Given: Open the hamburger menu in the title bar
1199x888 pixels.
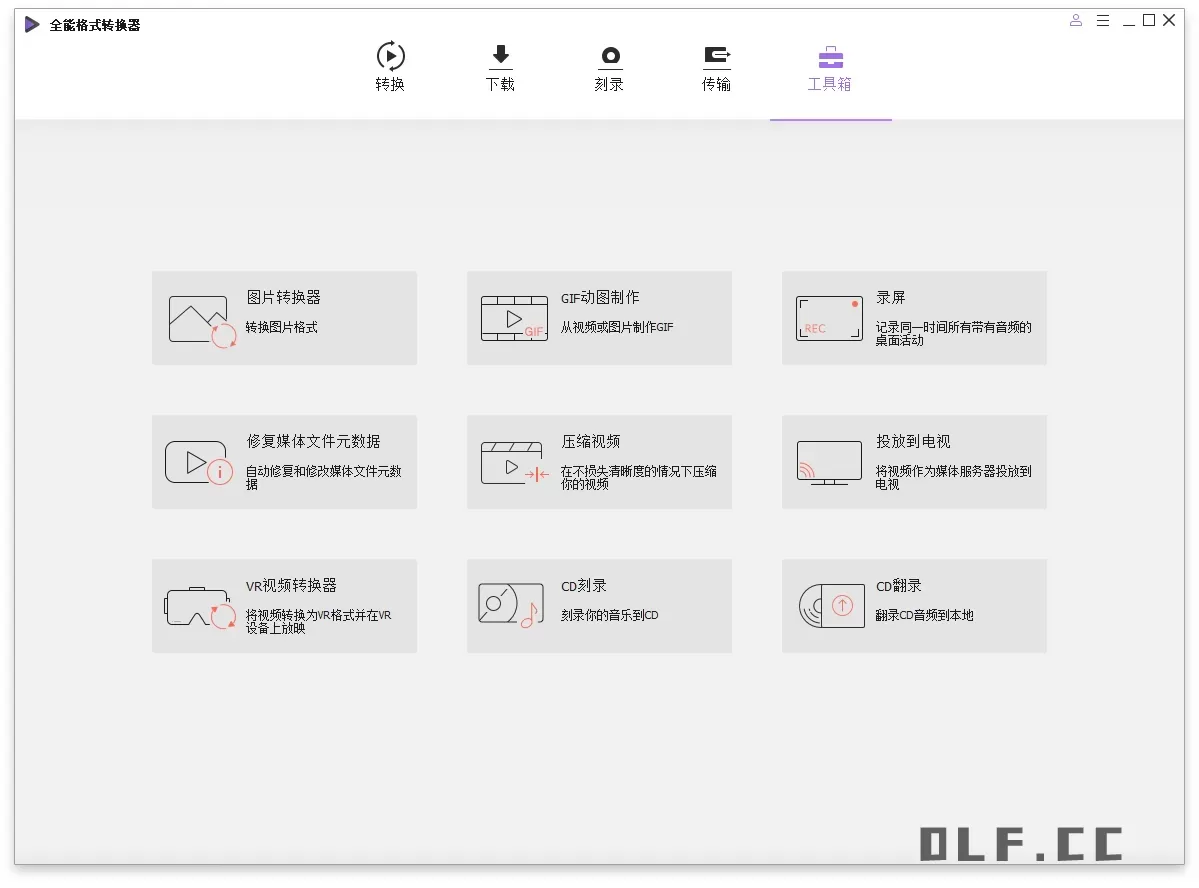Looking at the screenshot, I should [x=1103, y=20].
